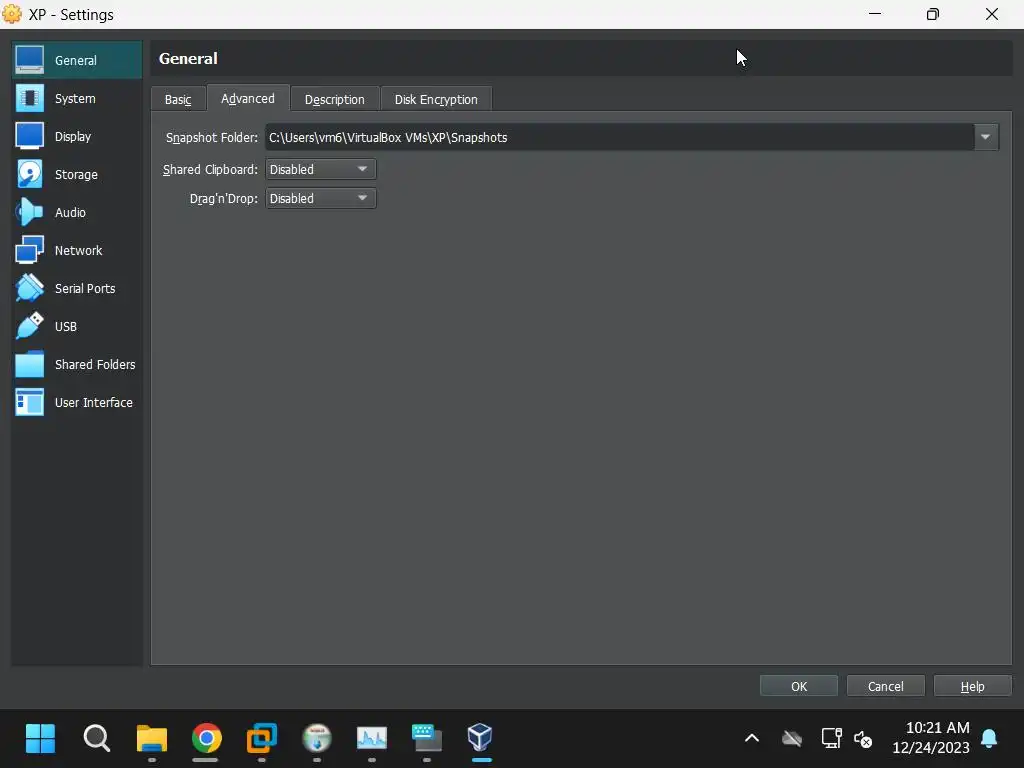The width and height of the screenshot is (1024, 768).
Task: Switch to the Description tab
Action: coord(335,99)
